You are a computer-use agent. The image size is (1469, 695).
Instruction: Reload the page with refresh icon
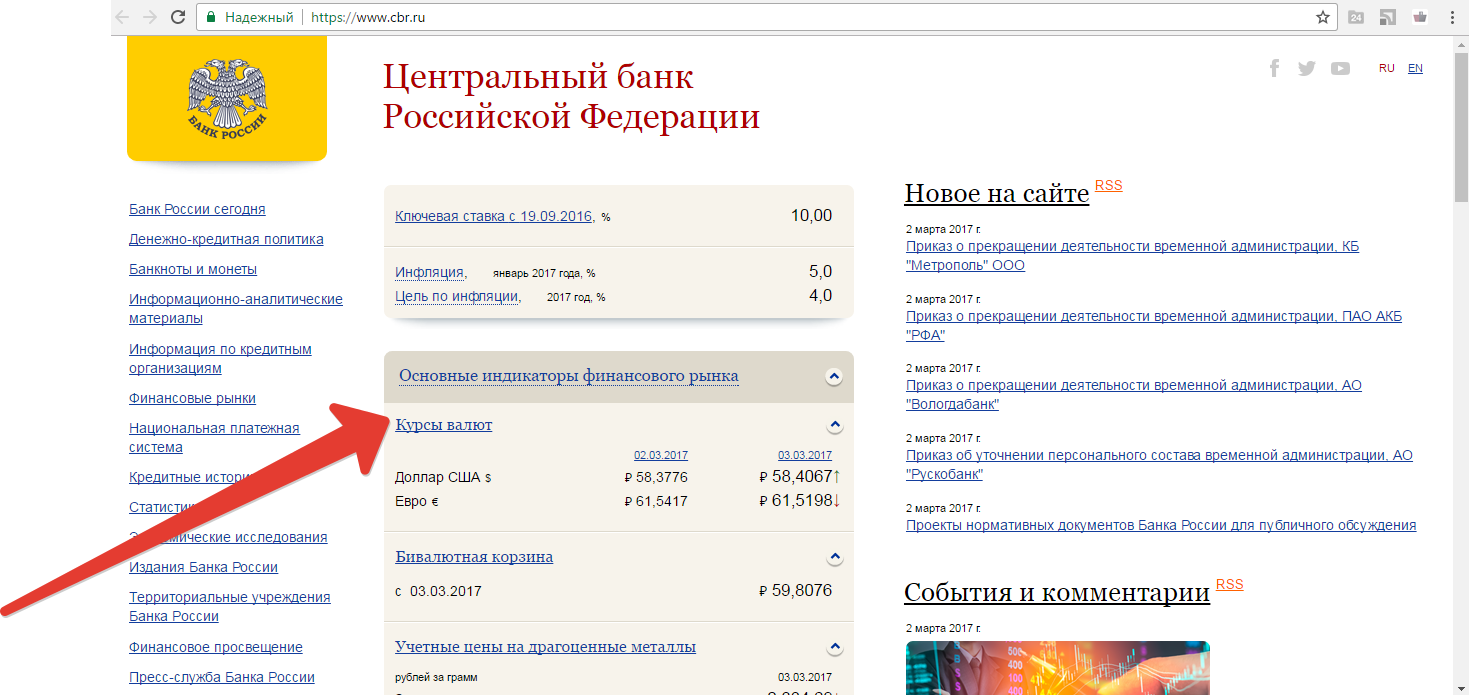[x=178, y=17]
